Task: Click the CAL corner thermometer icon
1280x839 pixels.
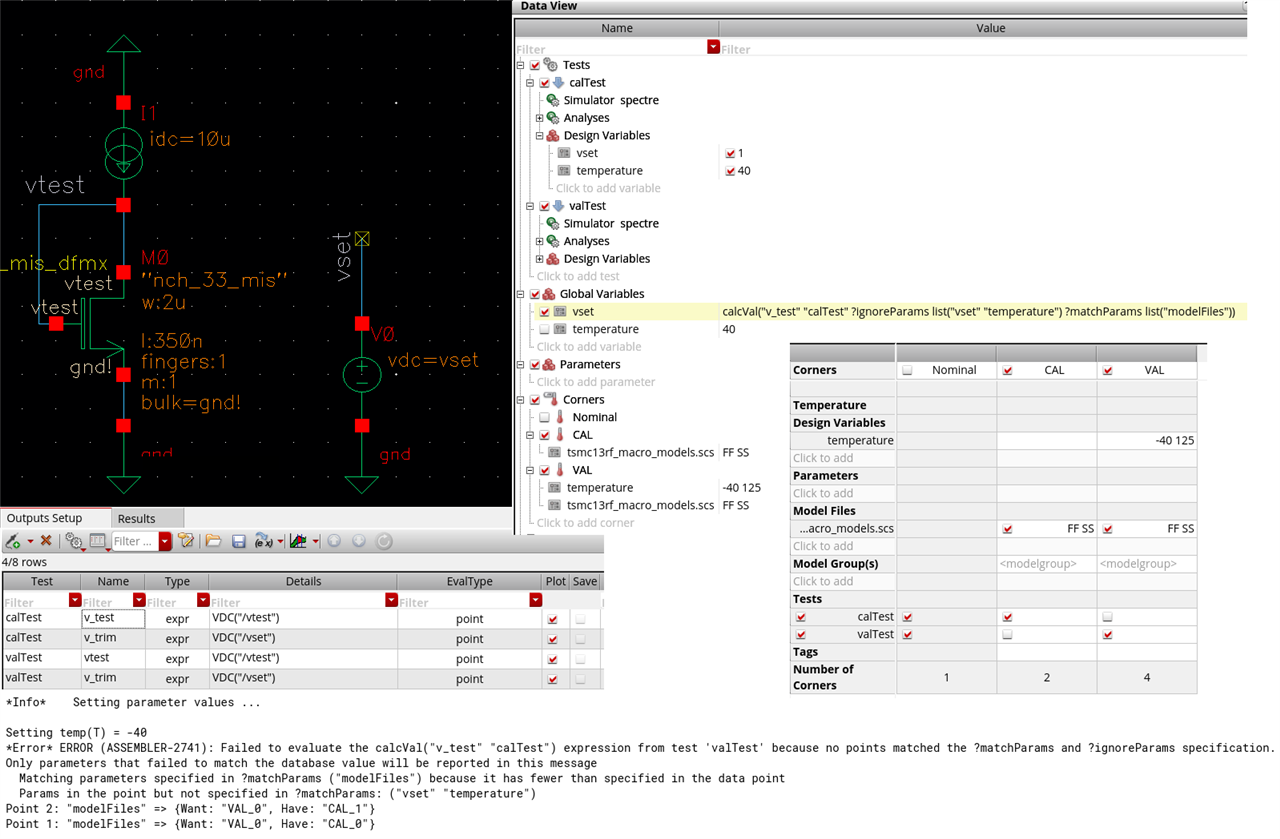Action: pos(561,435)
